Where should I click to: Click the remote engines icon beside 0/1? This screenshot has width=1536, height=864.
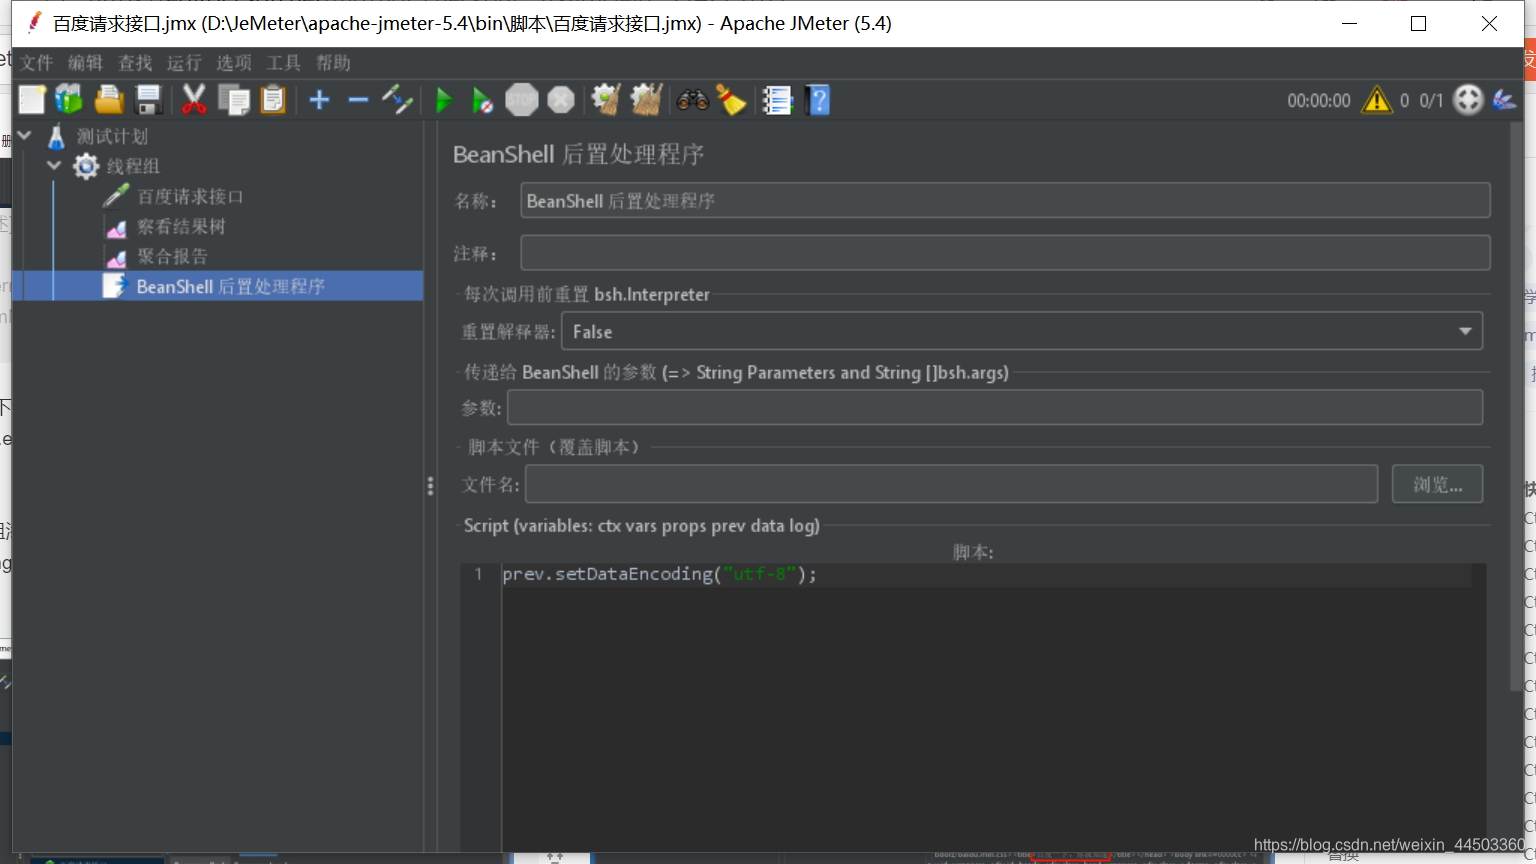(1468, 100)
